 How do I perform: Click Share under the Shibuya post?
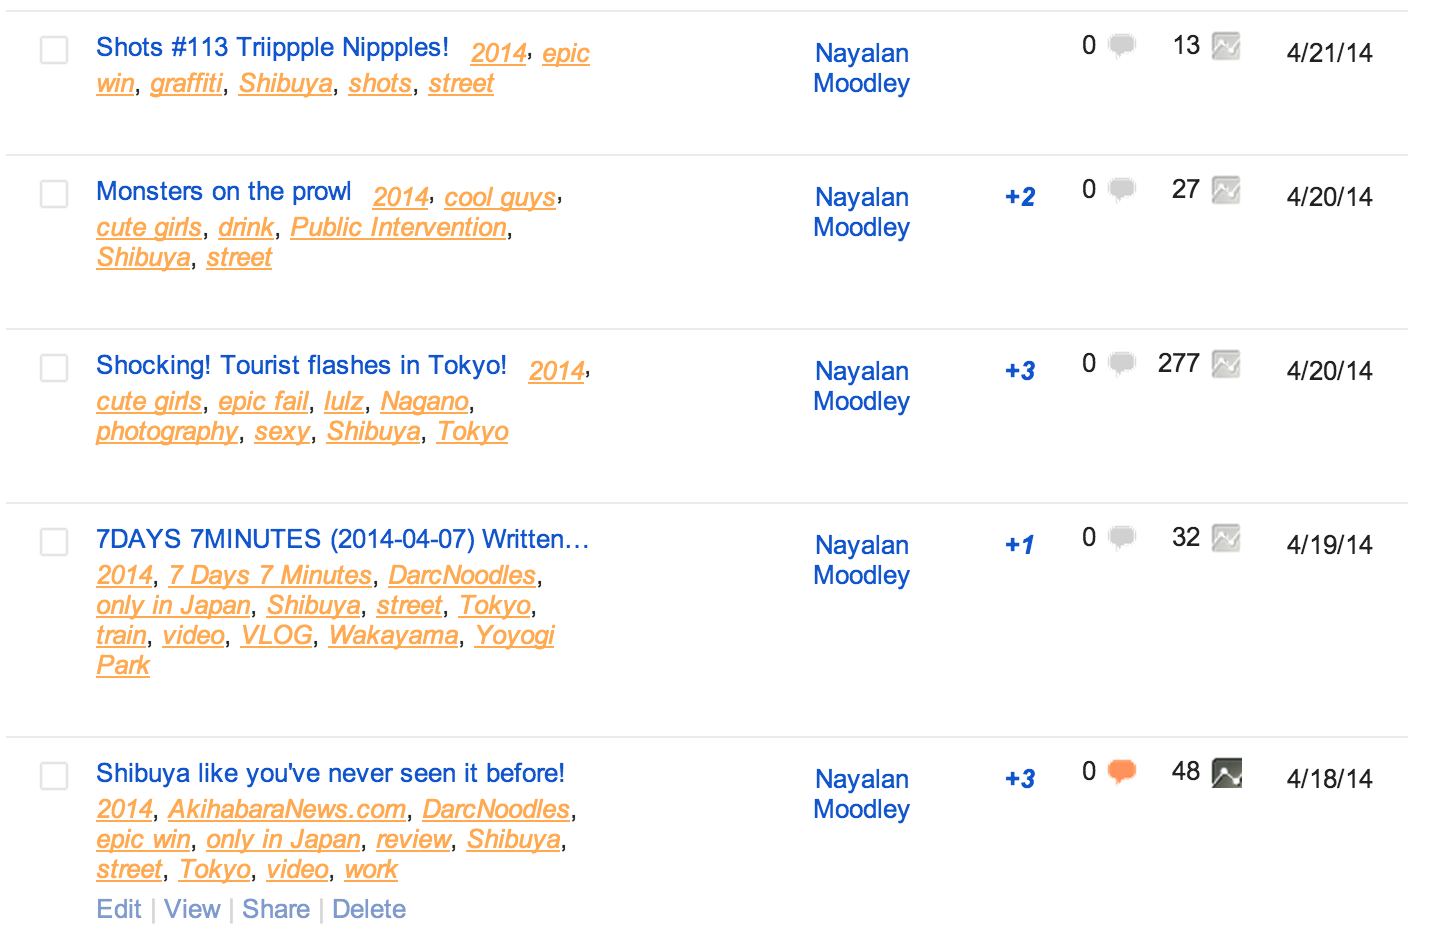pos(276,909)
